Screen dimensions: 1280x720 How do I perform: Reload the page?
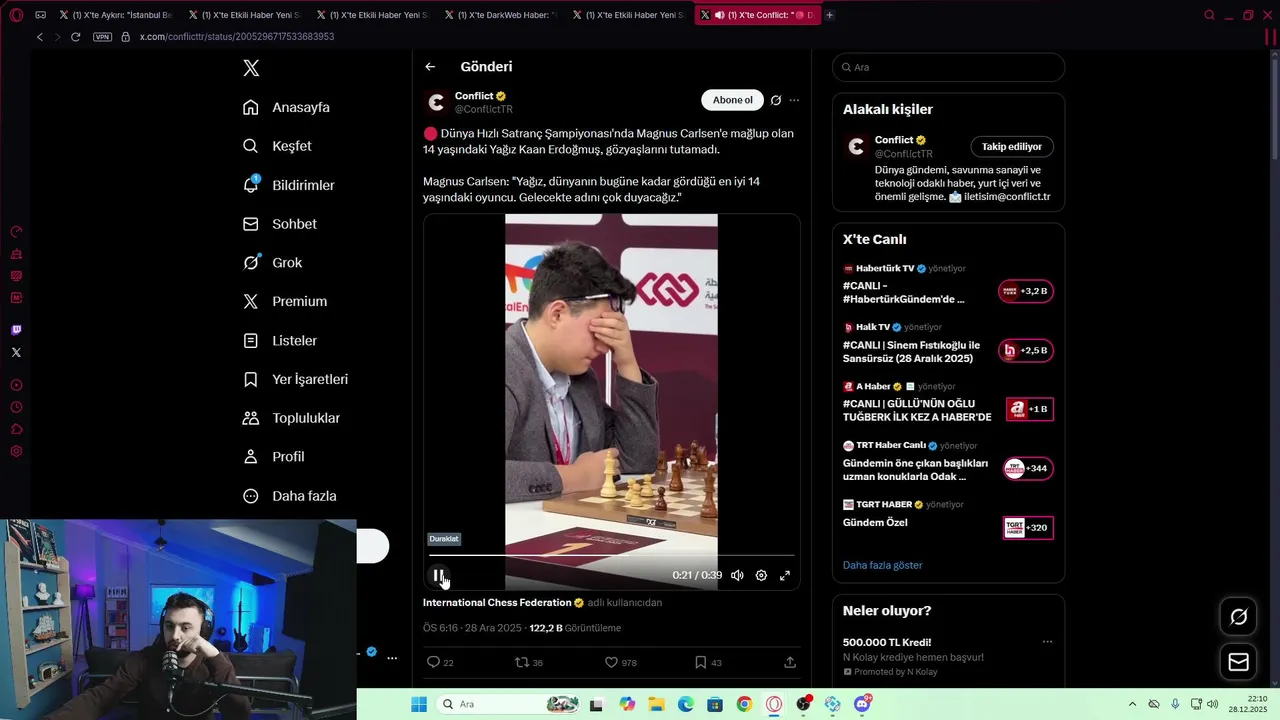coord(75,37)
